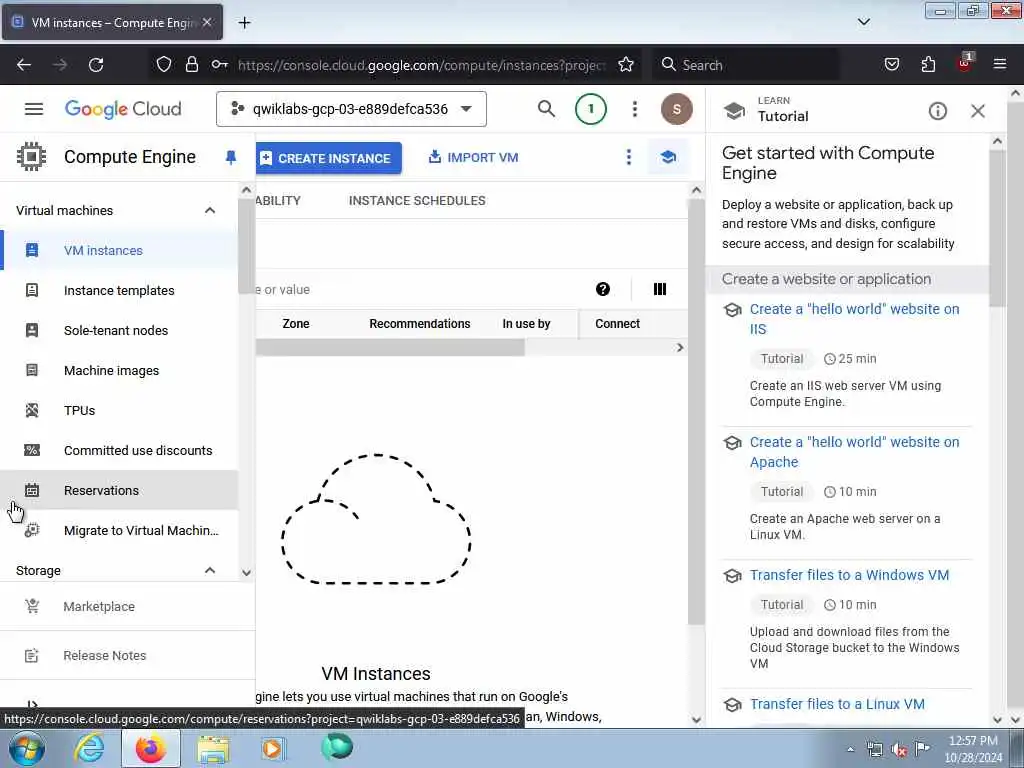
Task: Click the Sole-tenant nodes sidebar icon
Action: click(31, 330)
